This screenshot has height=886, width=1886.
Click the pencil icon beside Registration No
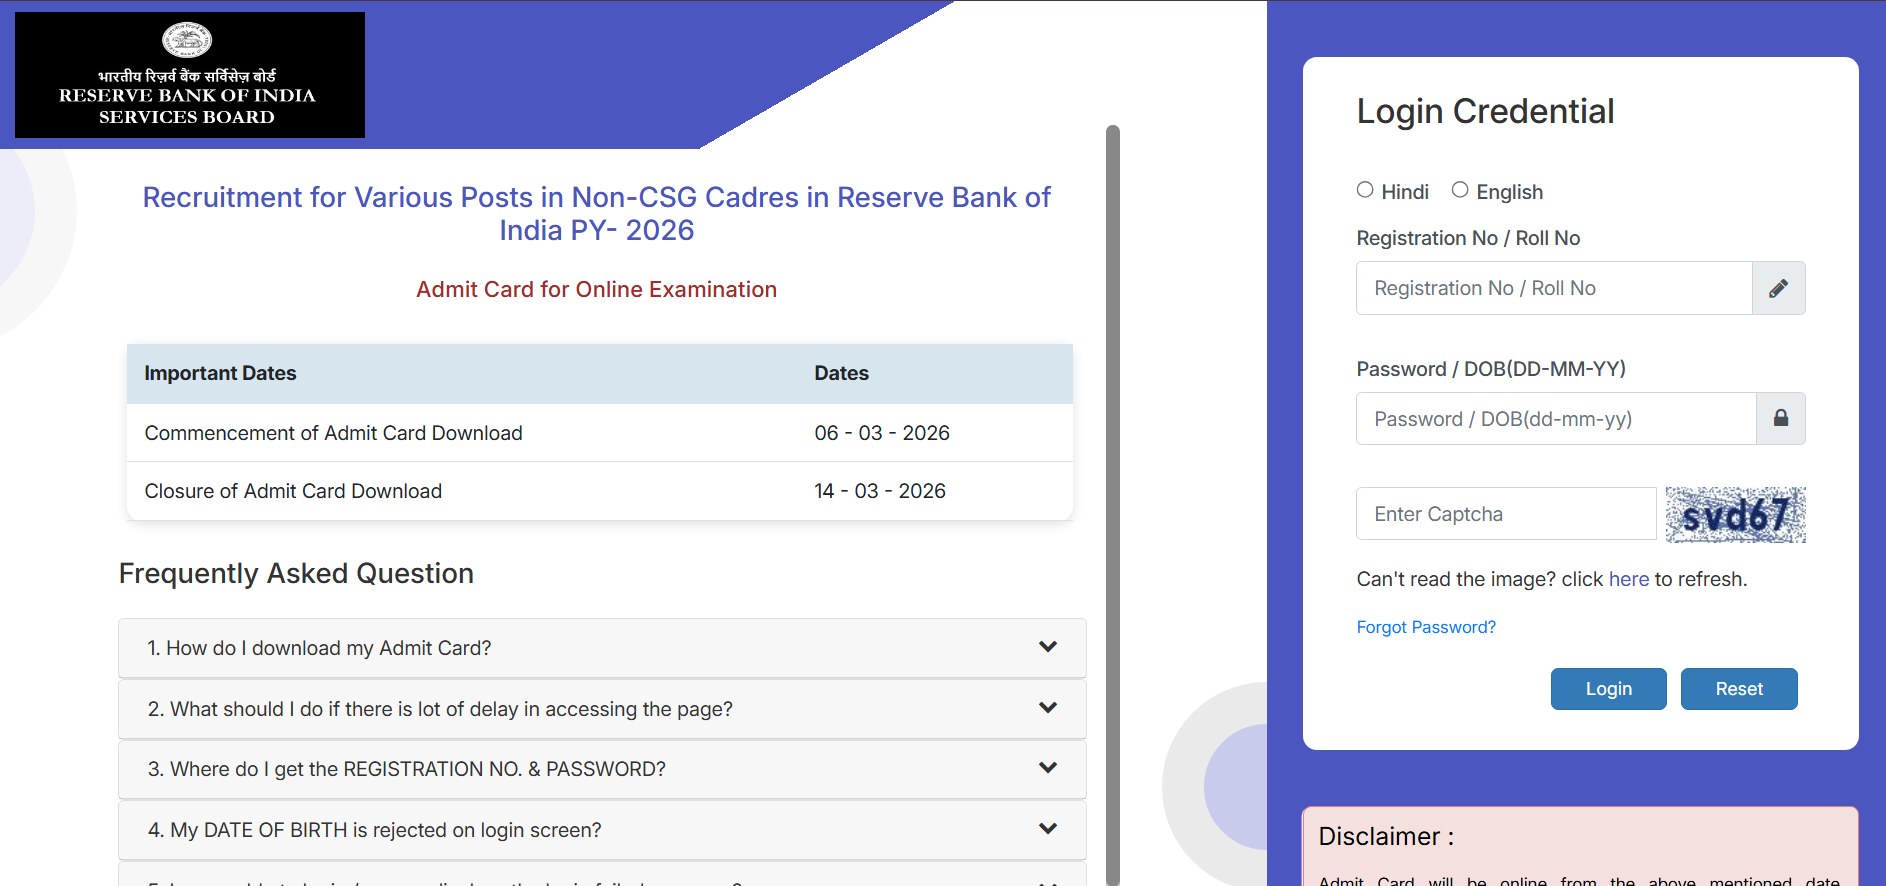(x=1778, y=288)
